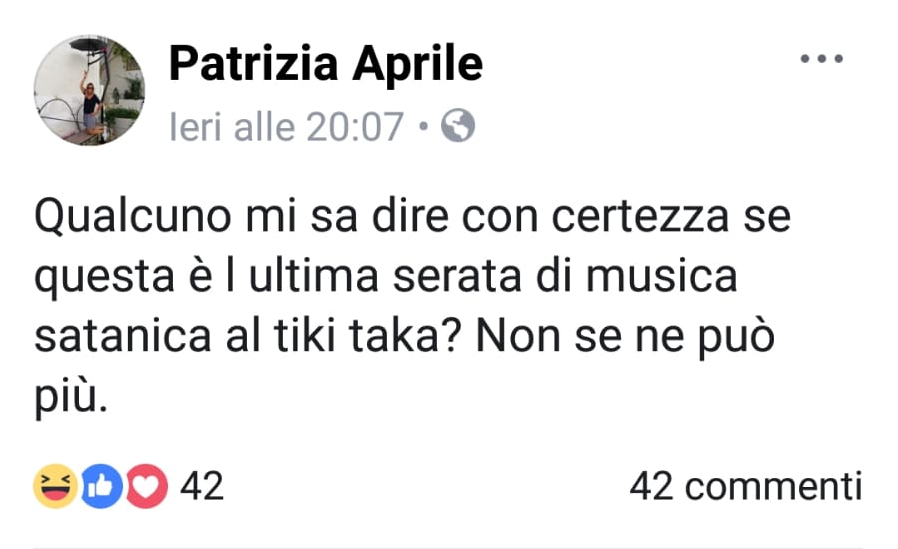Image resolution: width=898 pixels, height=549 pixels.
Task: Open Patrizia Aprile's profile picture
Action: [90, 91]
